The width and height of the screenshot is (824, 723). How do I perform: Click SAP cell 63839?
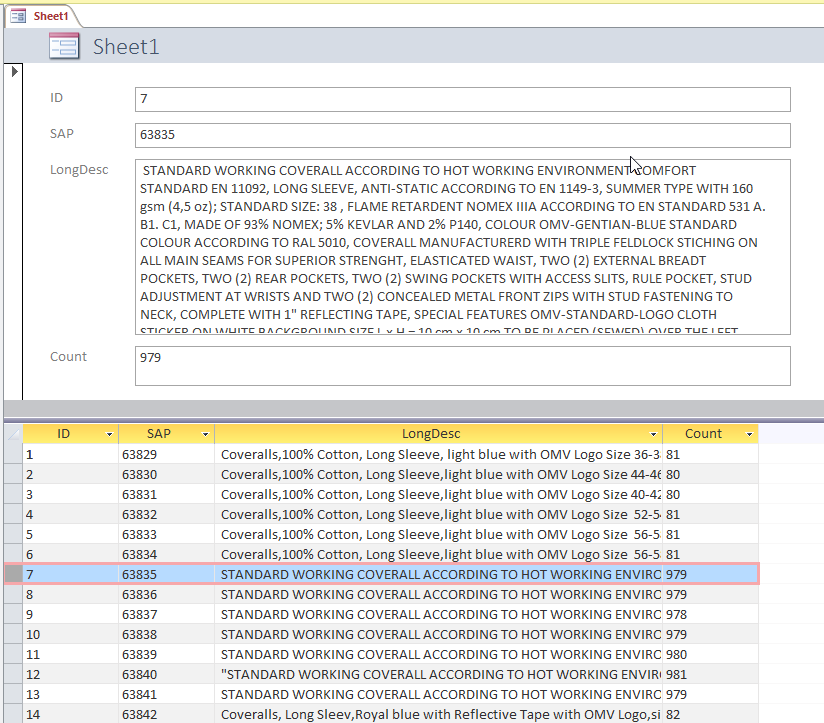(167, 654)
